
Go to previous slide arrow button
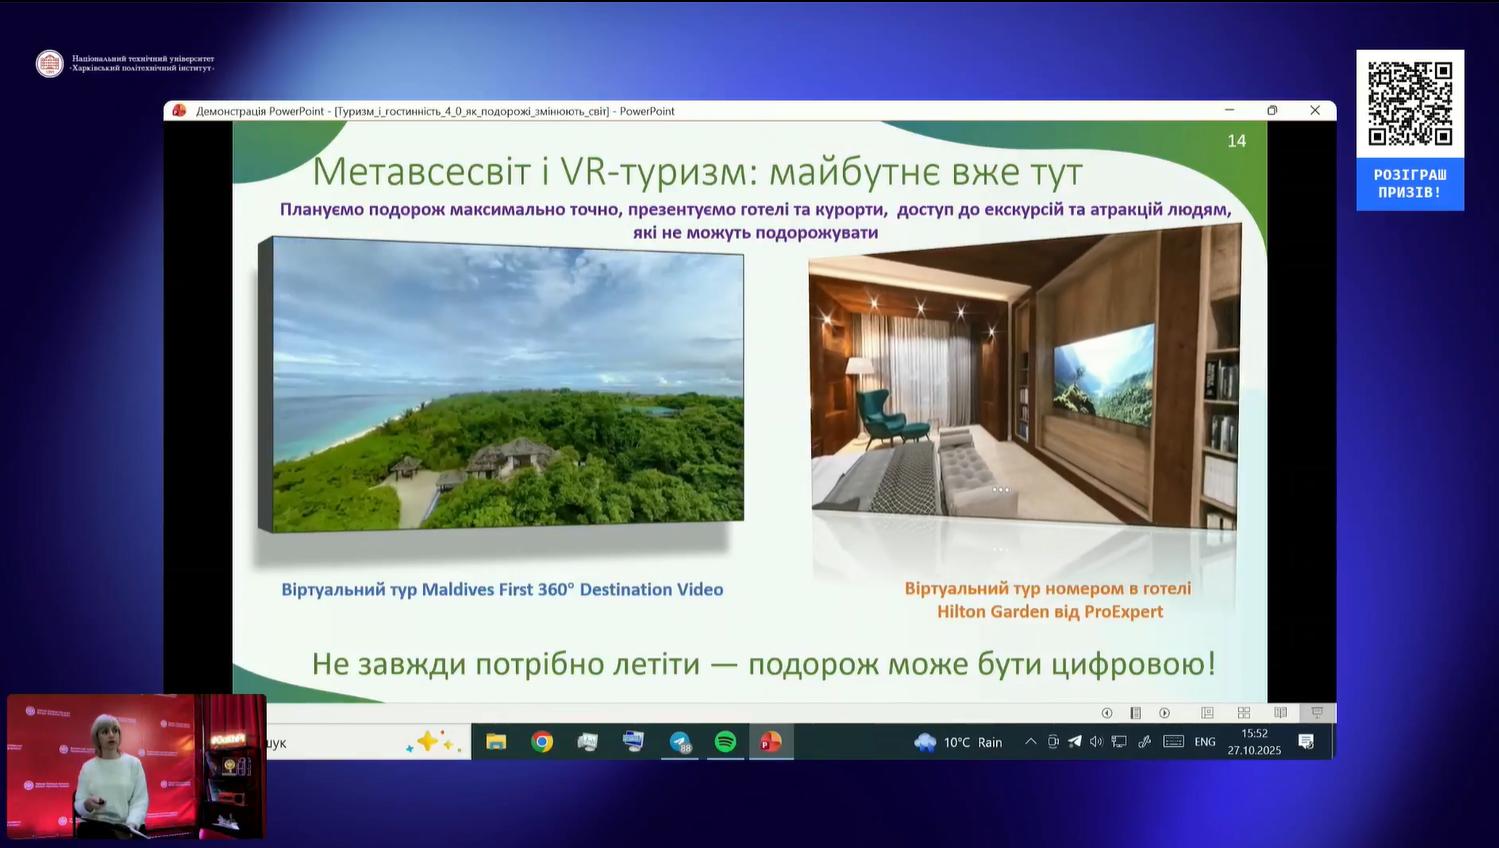1107,713
